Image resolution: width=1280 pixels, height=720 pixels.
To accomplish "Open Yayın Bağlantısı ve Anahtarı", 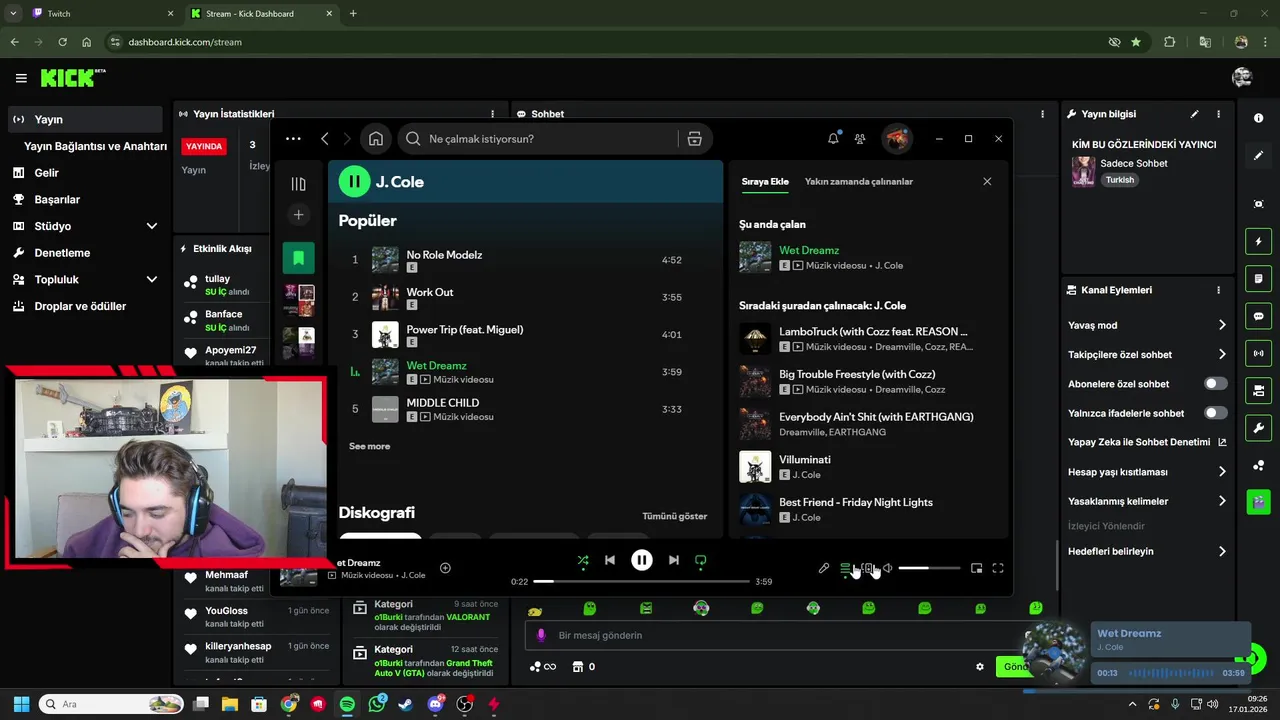I will click(95, 146).
